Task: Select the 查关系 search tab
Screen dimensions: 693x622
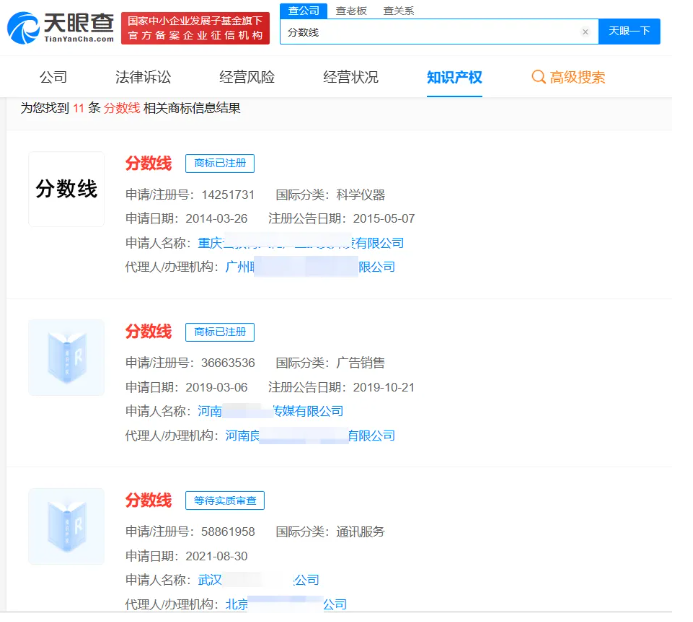Action: coord(399,11)
